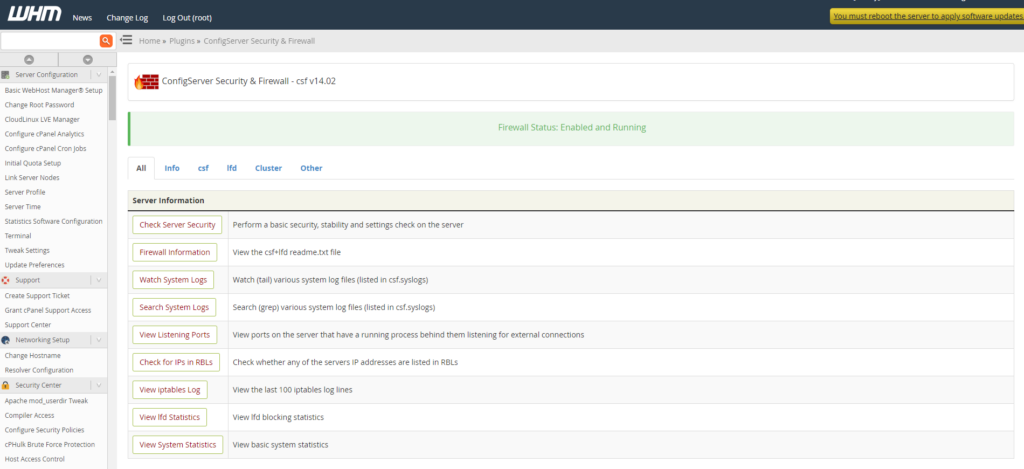Open the News menu item
Screen dimensions: 1024x469
82,18
